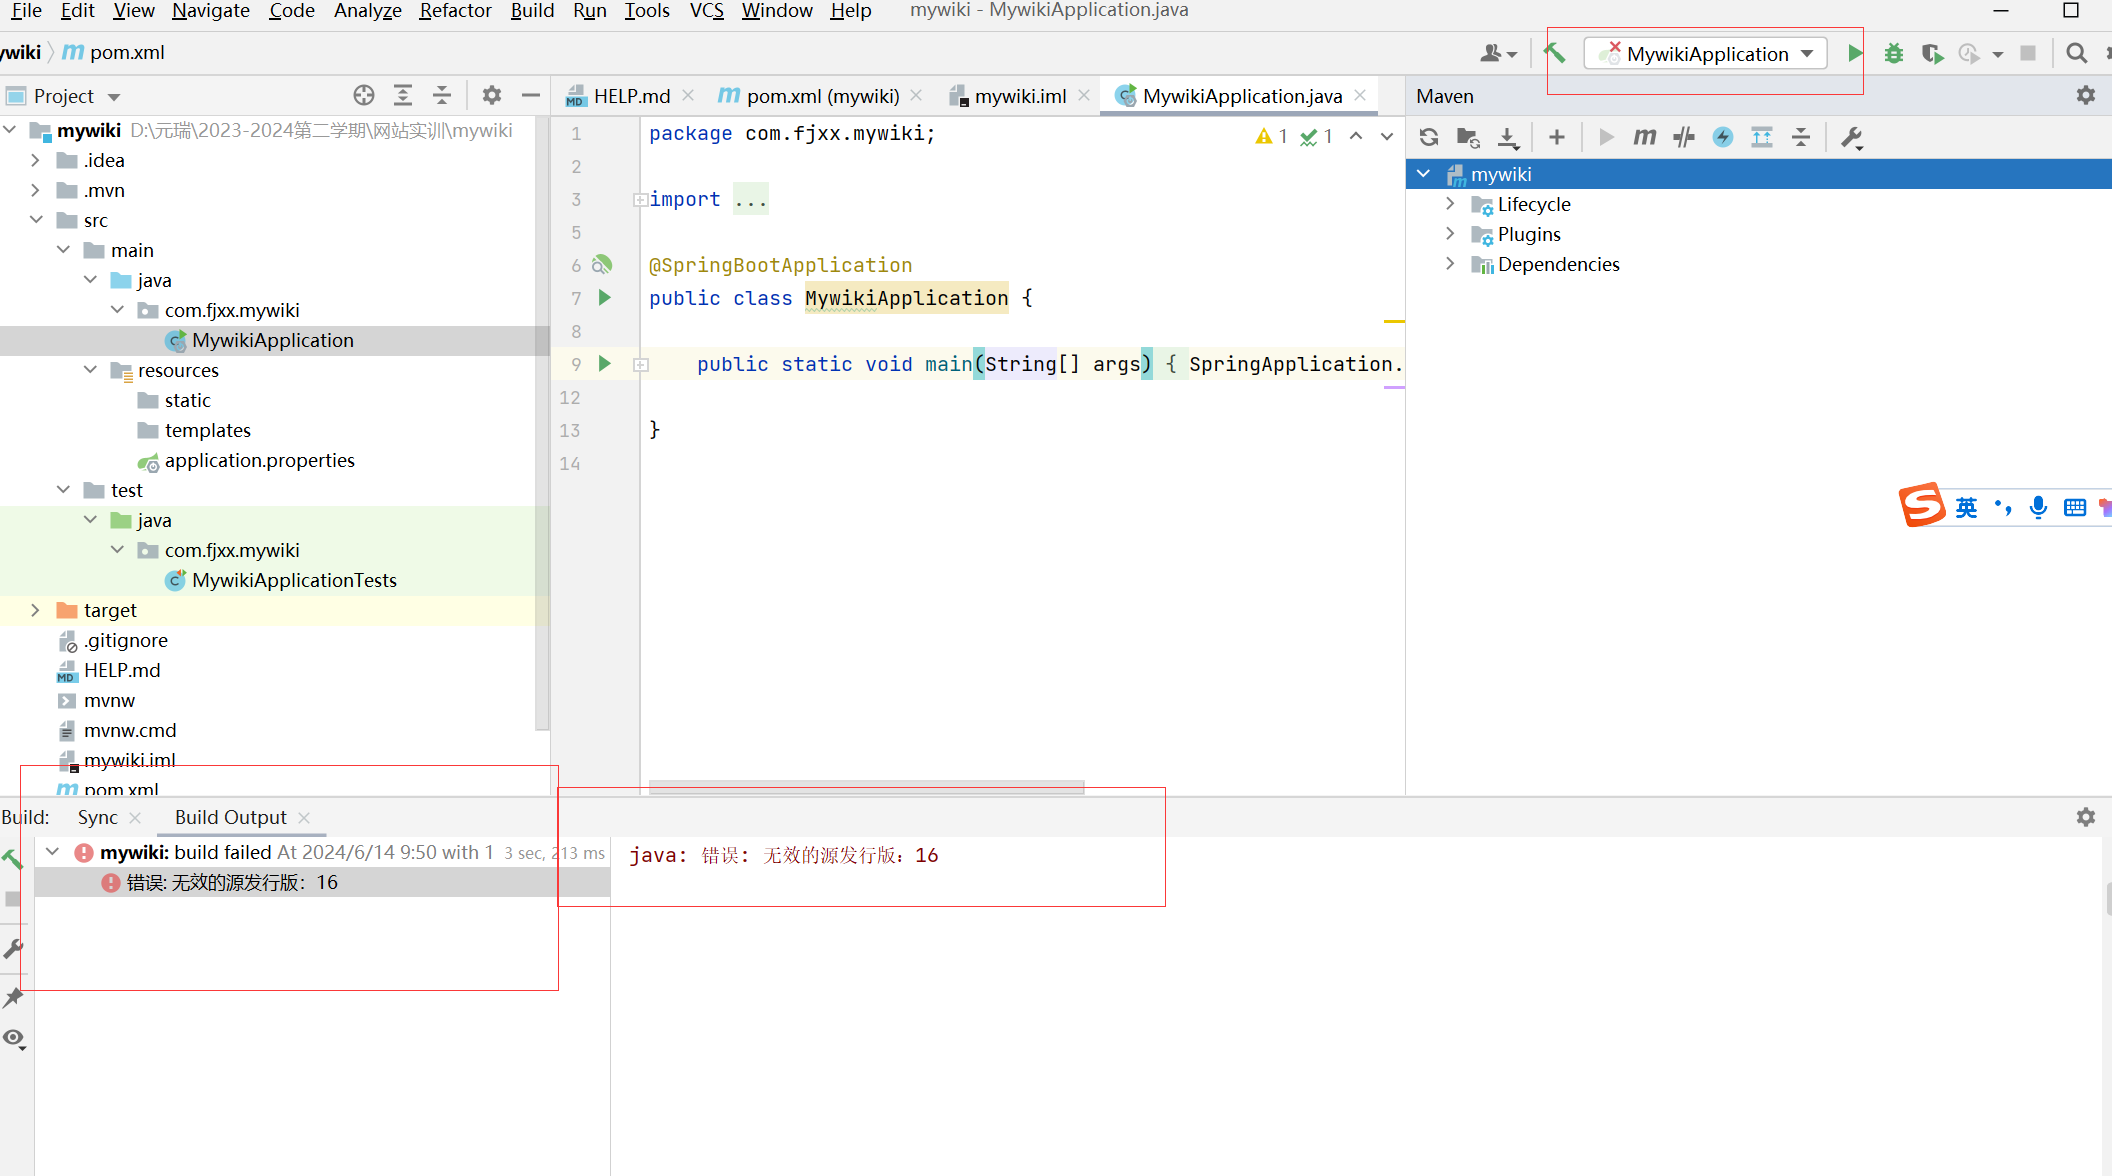Expand all in Project tree icon
Image resolution: width=2112 pixels, height=1176 pixels.
coord(402,95)
